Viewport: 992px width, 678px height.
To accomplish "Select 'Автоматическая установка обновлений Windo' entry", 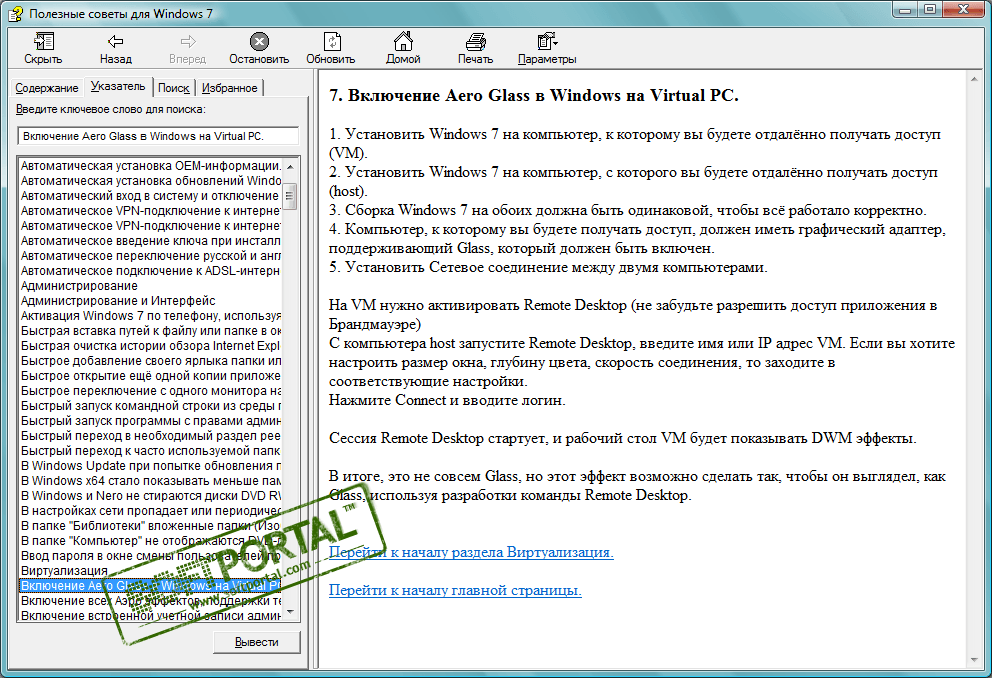I will tap(151, 181).
